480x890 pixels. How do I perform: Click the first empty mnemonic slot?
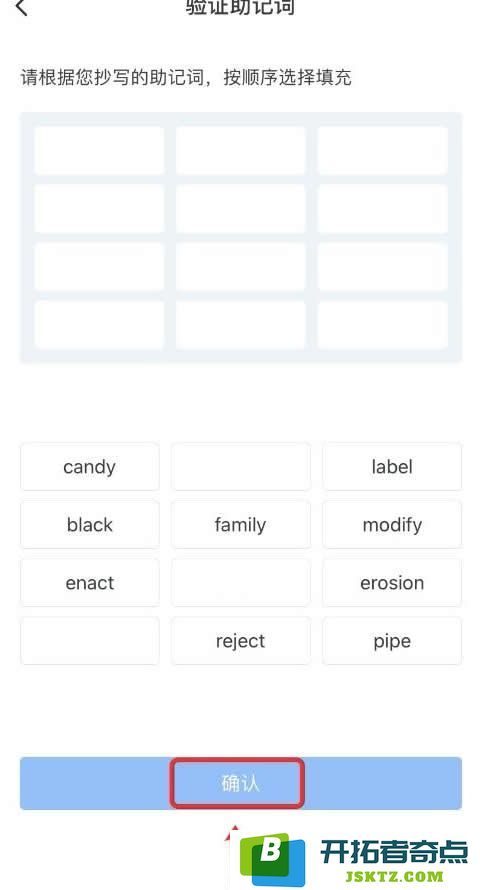99,150
